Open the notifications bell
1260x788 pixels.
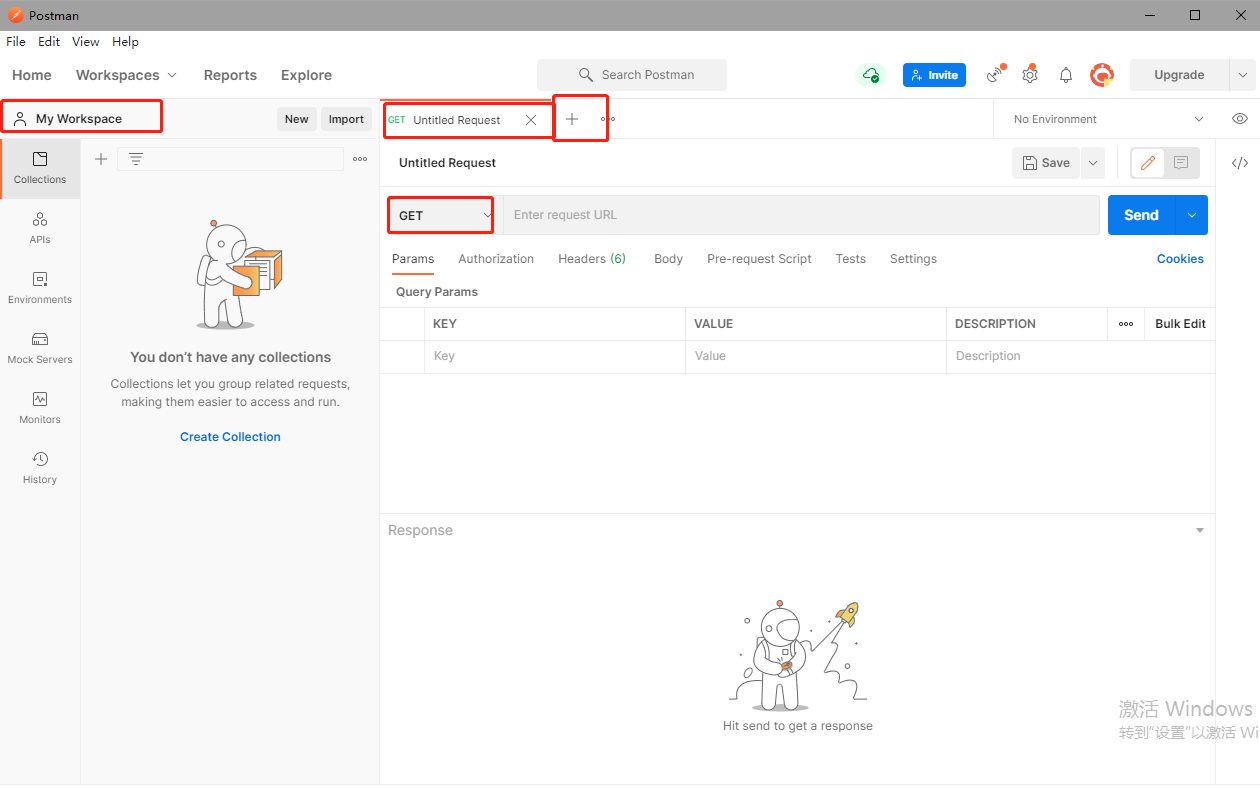[x=1066, y=75]
